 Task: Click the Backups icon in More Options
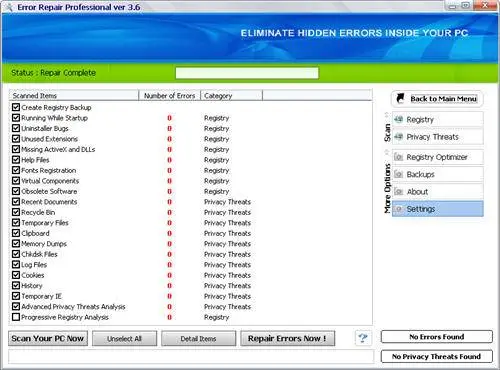[x=398, y=174]
